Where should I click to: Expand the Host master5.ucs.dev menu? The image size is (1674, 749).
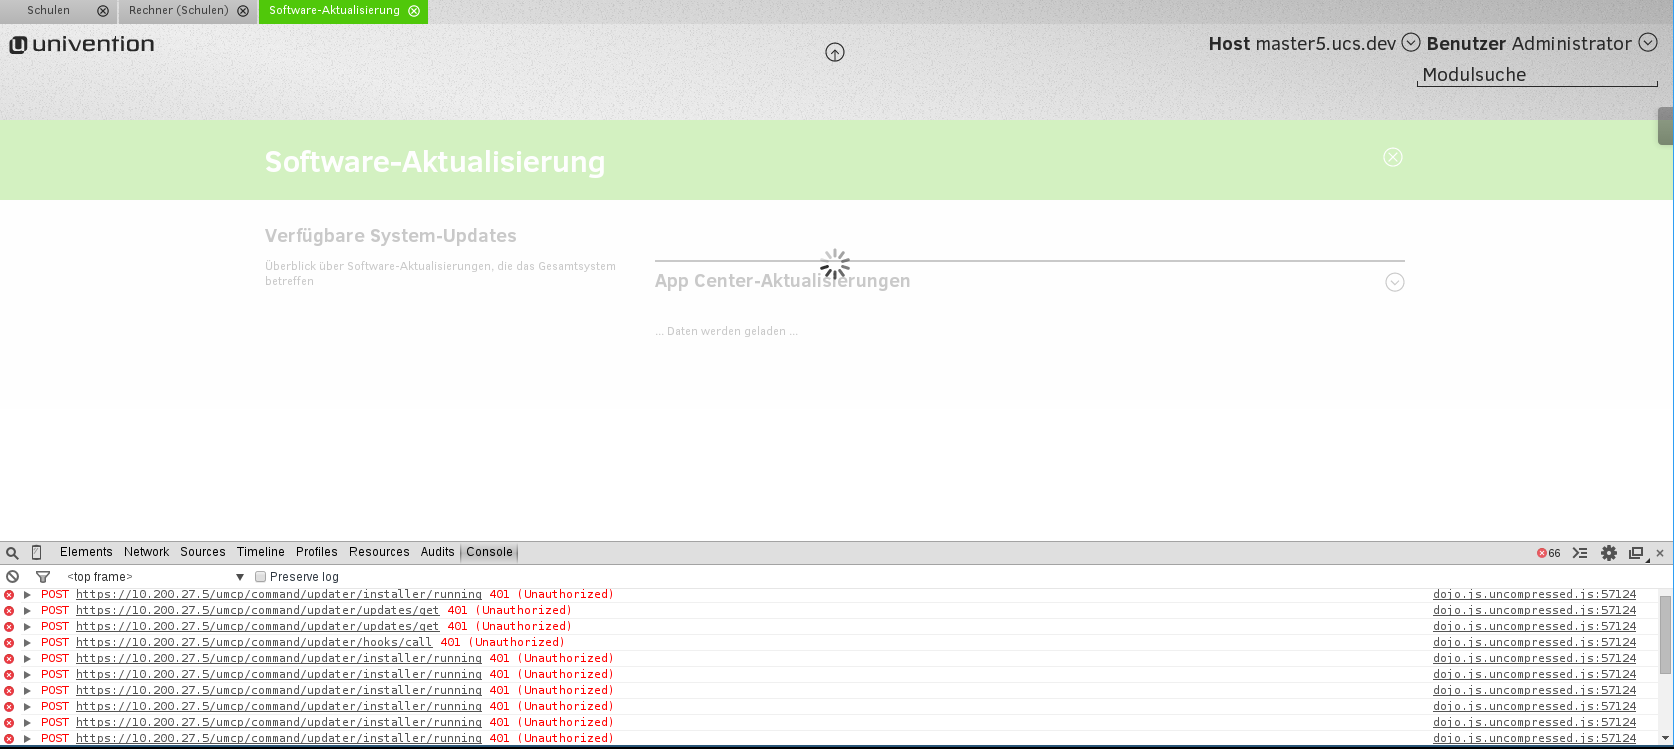pos(1411,43)
